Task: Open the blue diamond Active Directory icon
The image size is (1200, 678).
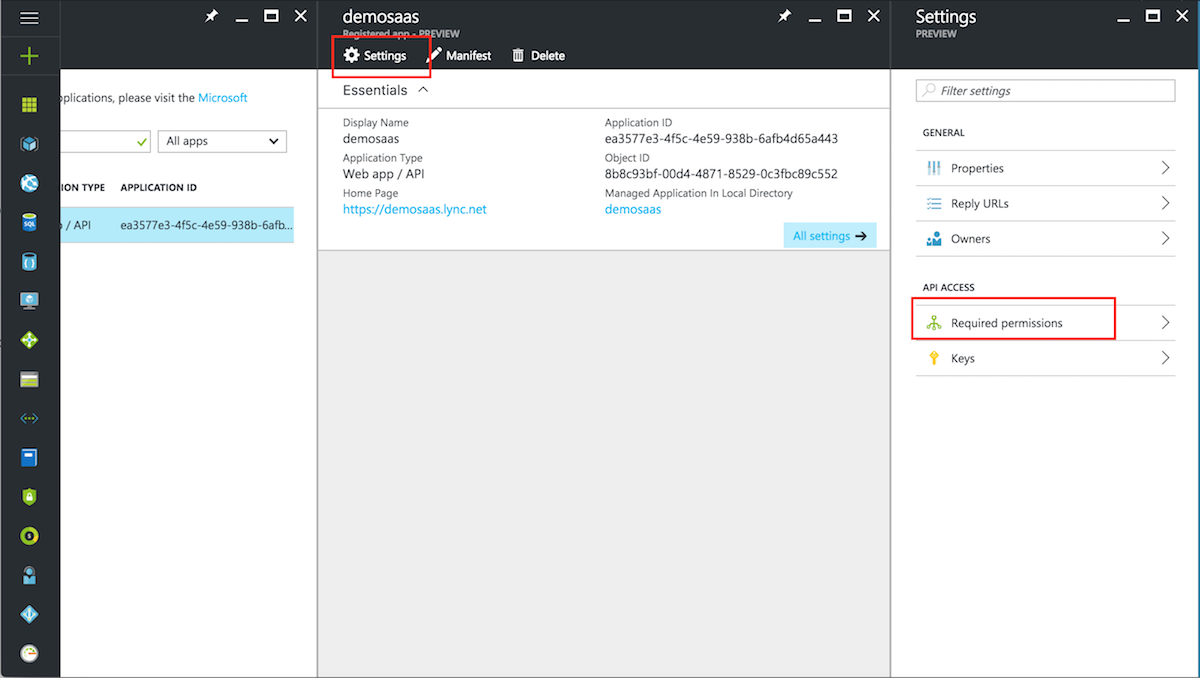Action: coord(29,614)
